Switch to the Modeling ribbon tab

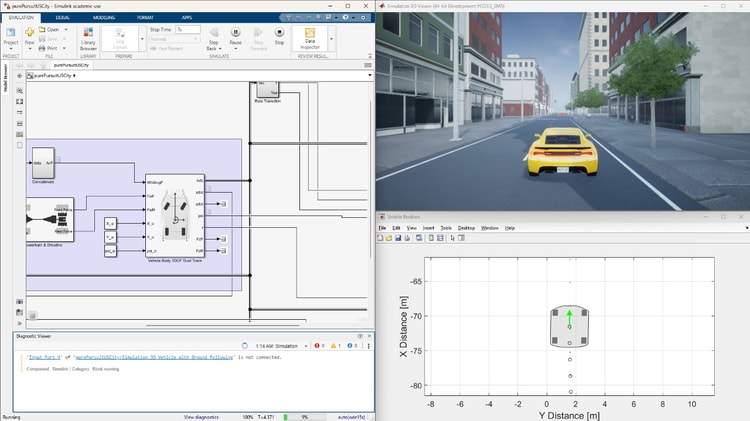[x=104, y=18]
